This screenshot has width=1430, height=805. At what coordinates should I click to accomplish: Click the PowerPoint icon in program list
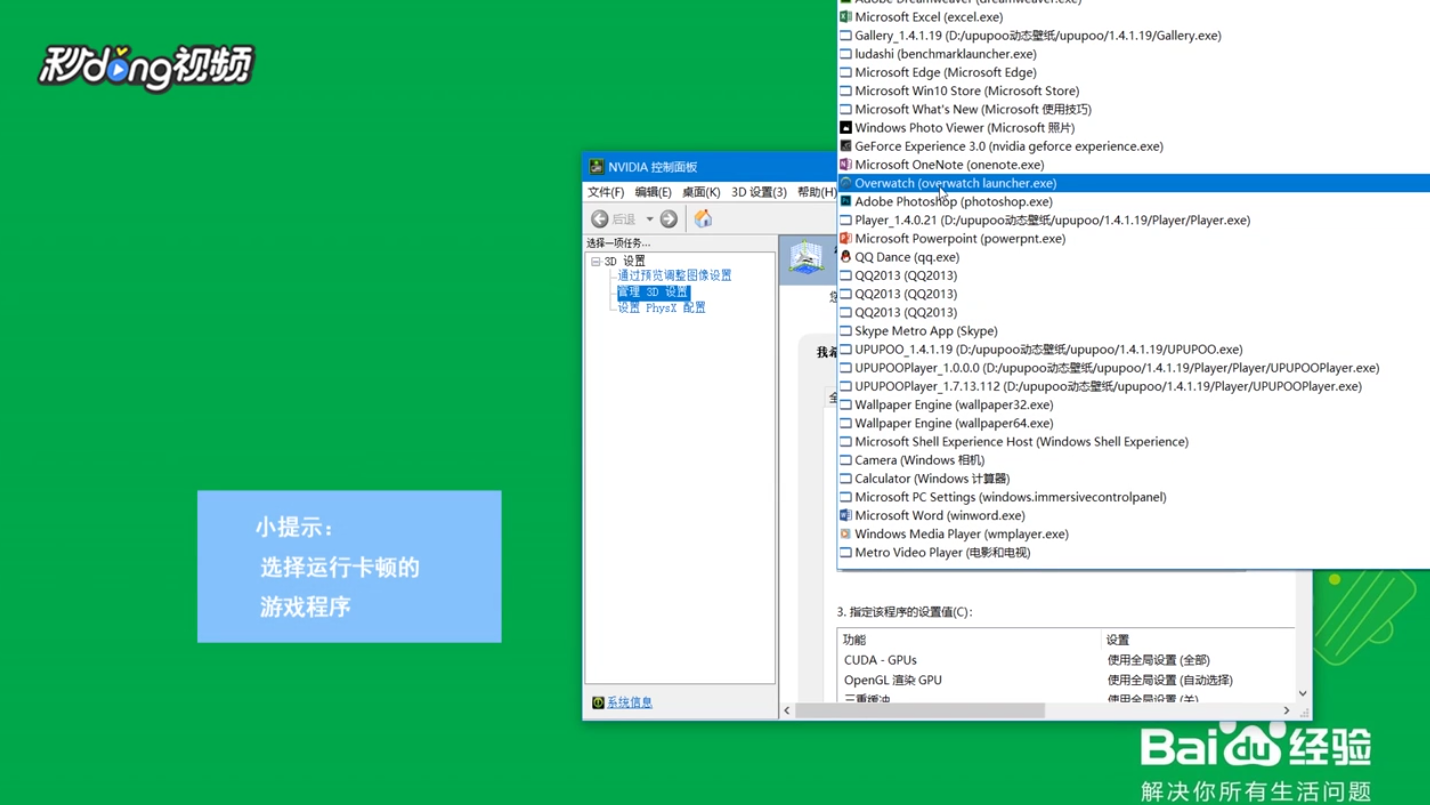coord(845,239)
